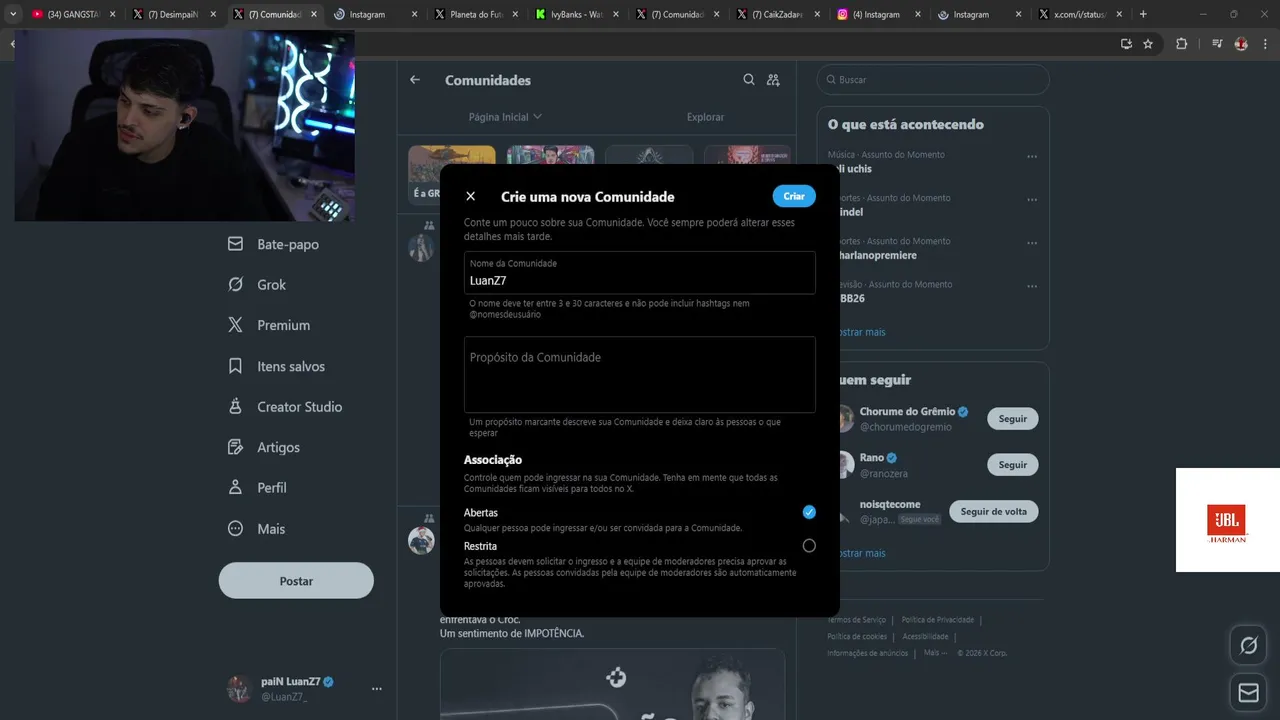This screenshot has width=1280, height=720.
Task: Click the Nome da Comunidade field
Action: pyautogui.click(x=640, y=273)
